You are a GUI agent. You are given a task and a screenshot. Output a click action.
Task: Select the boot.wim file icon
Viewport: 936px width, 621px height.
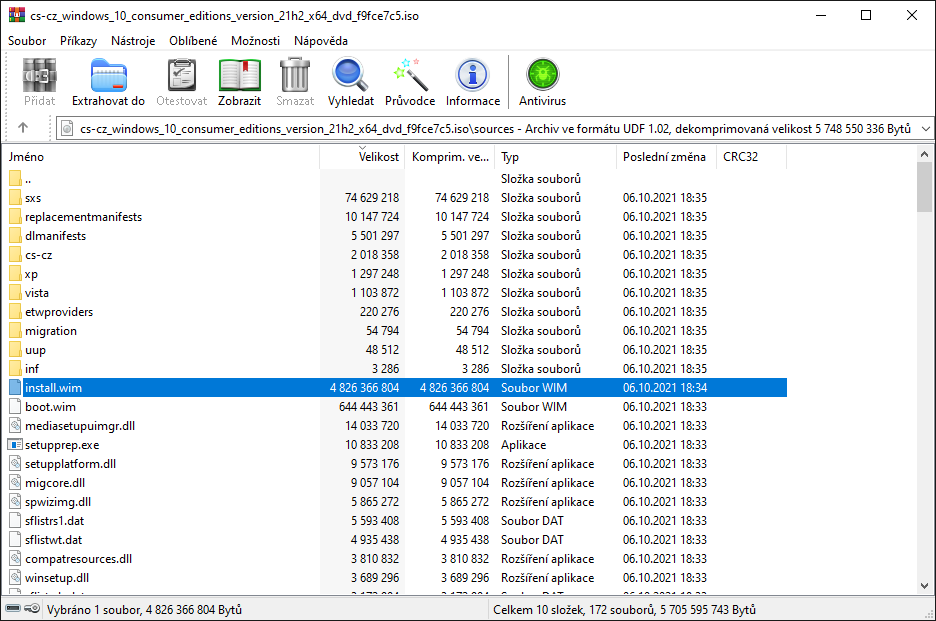pos(16,407)
